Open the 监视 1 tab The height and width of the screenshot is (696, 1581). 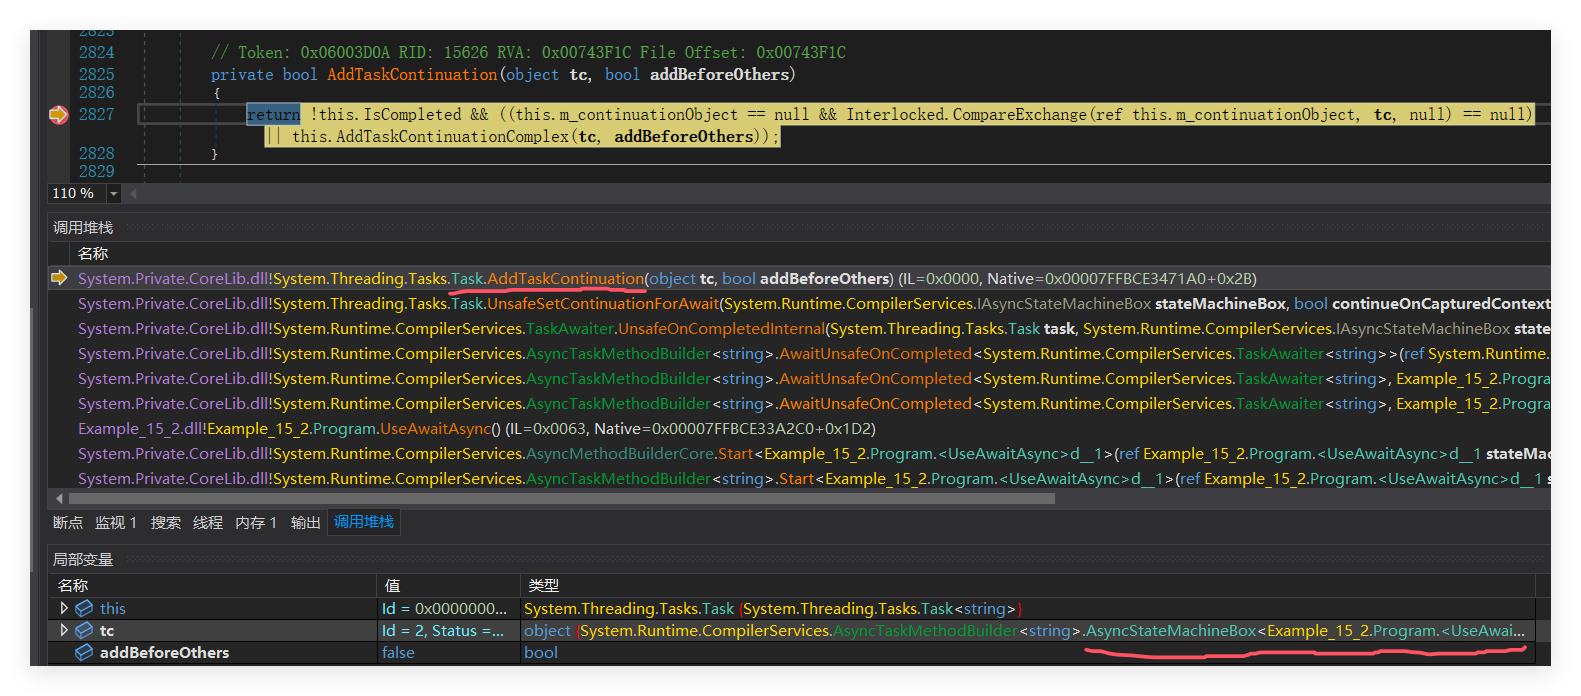(x=116, y=522)
